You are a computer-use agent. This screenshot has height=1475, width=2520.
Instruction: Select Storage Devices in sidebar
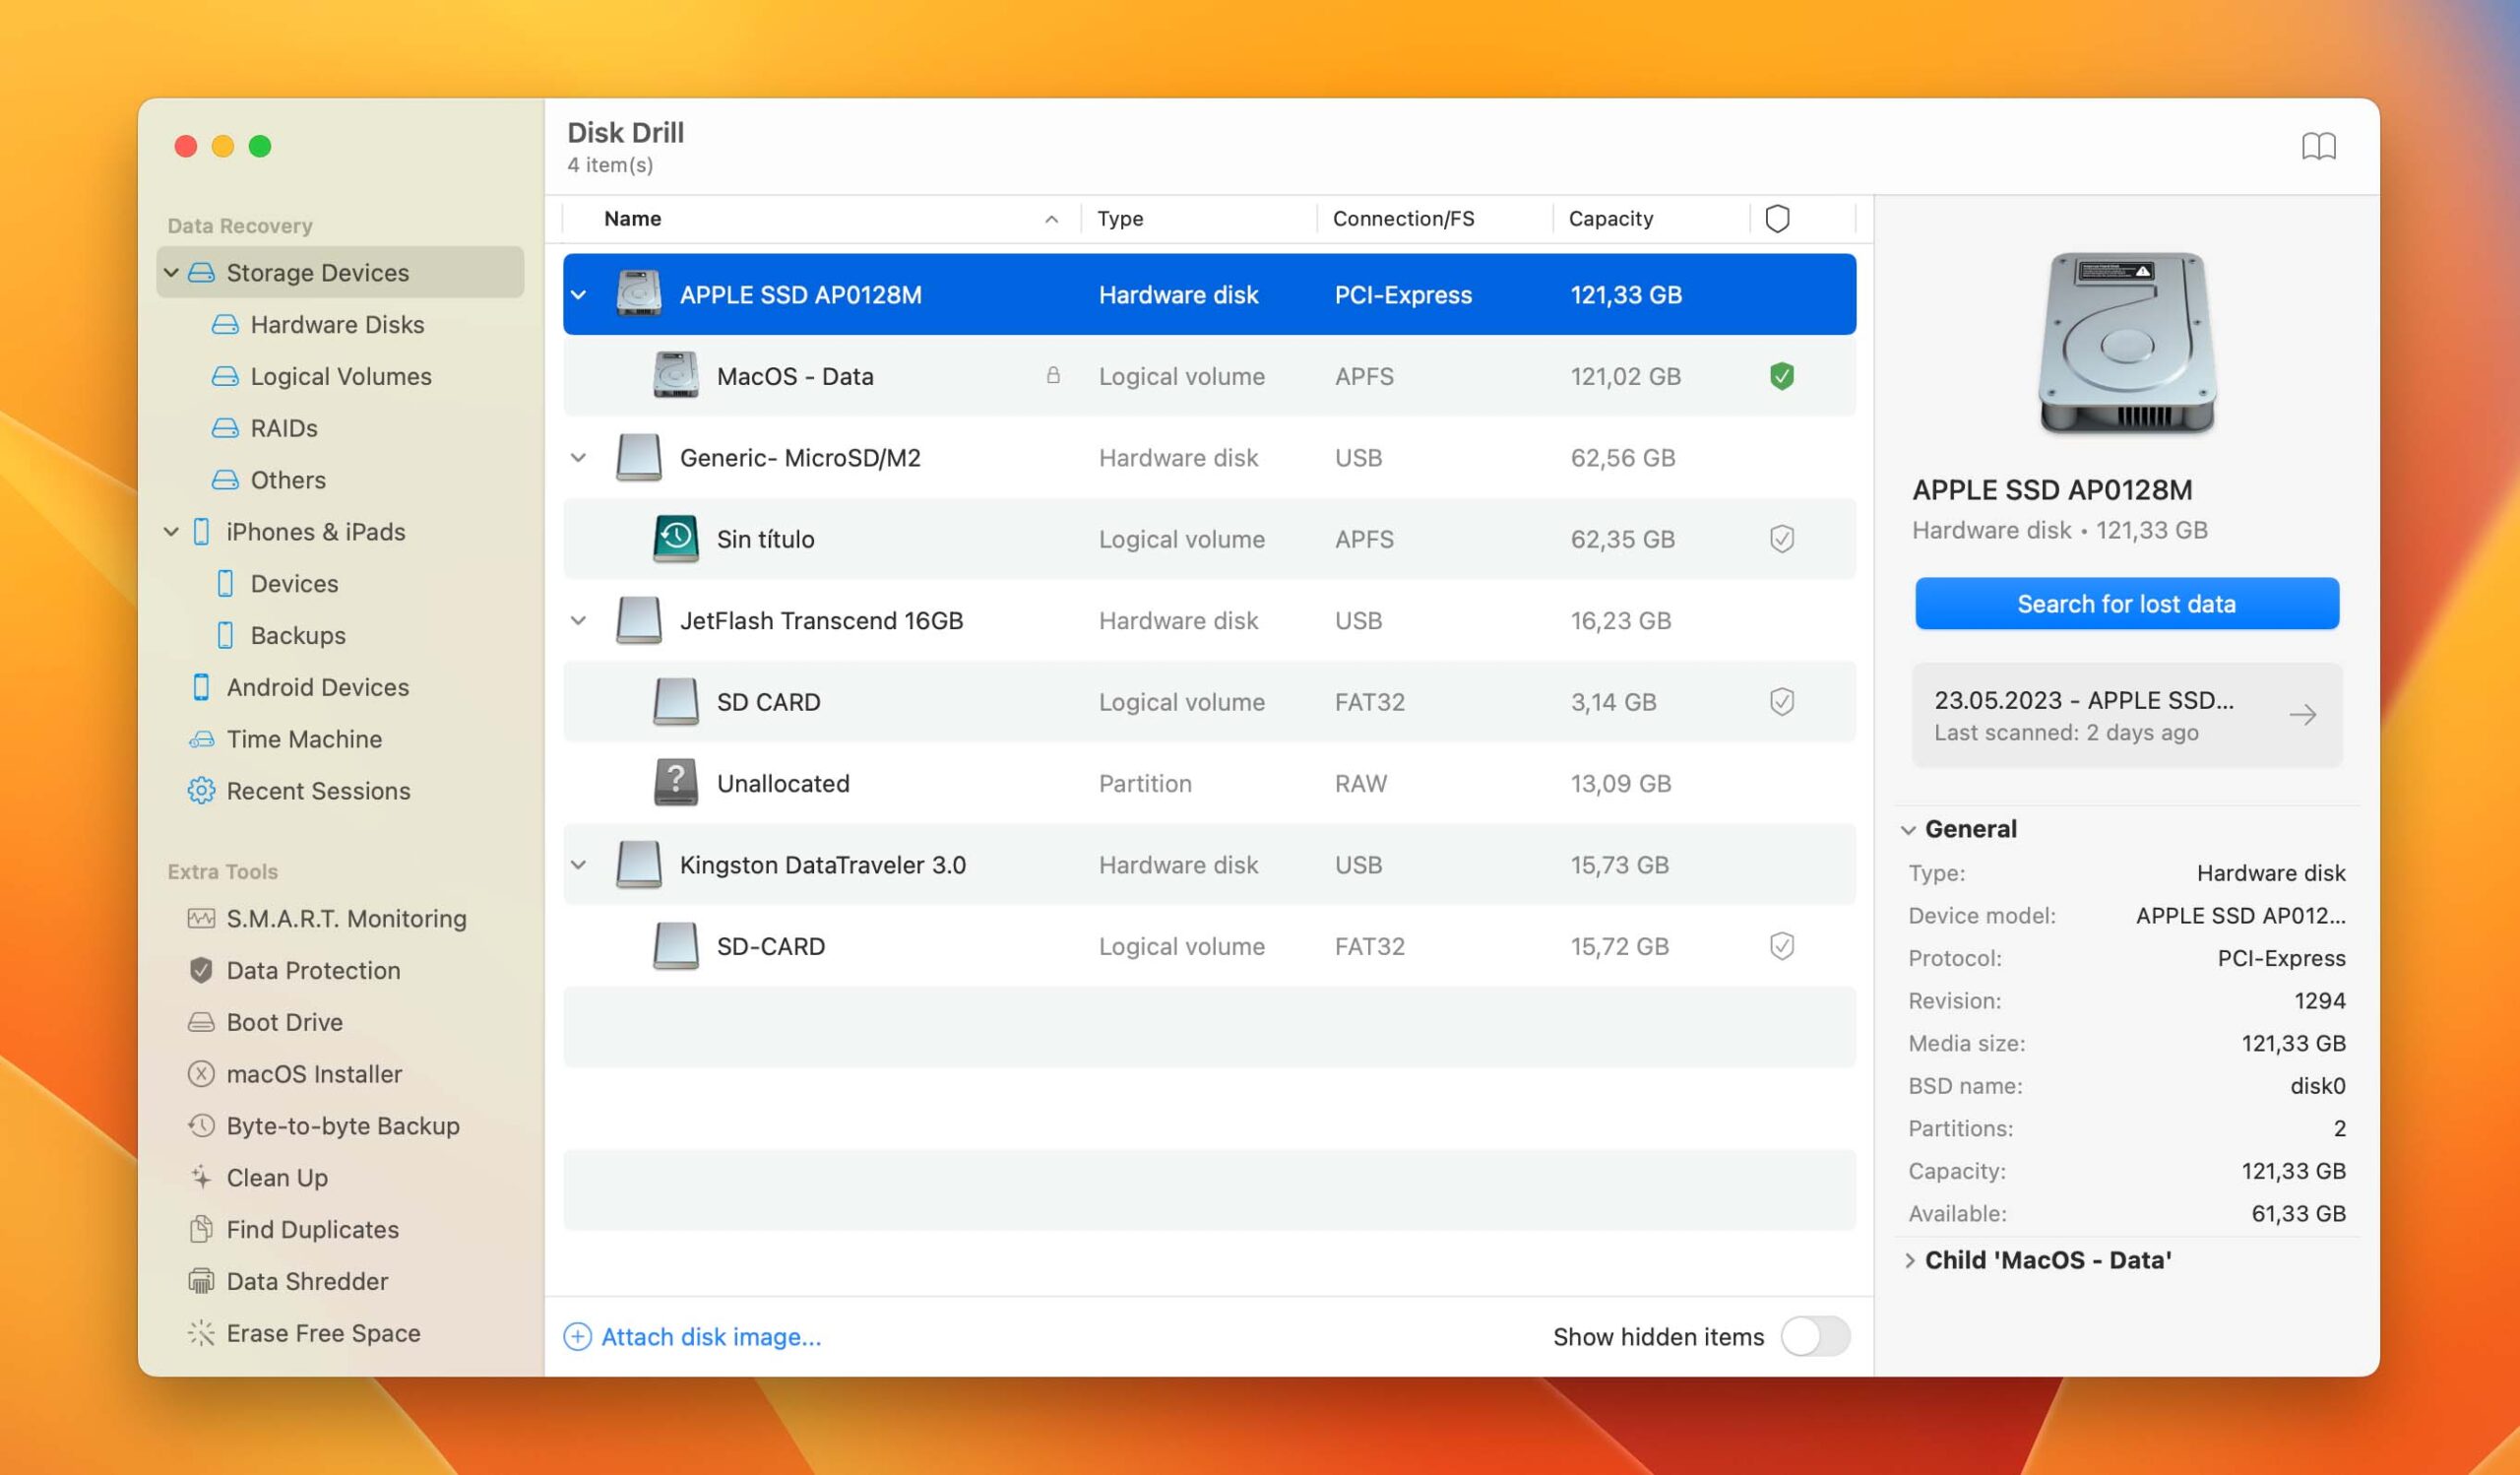click(318, 271)
